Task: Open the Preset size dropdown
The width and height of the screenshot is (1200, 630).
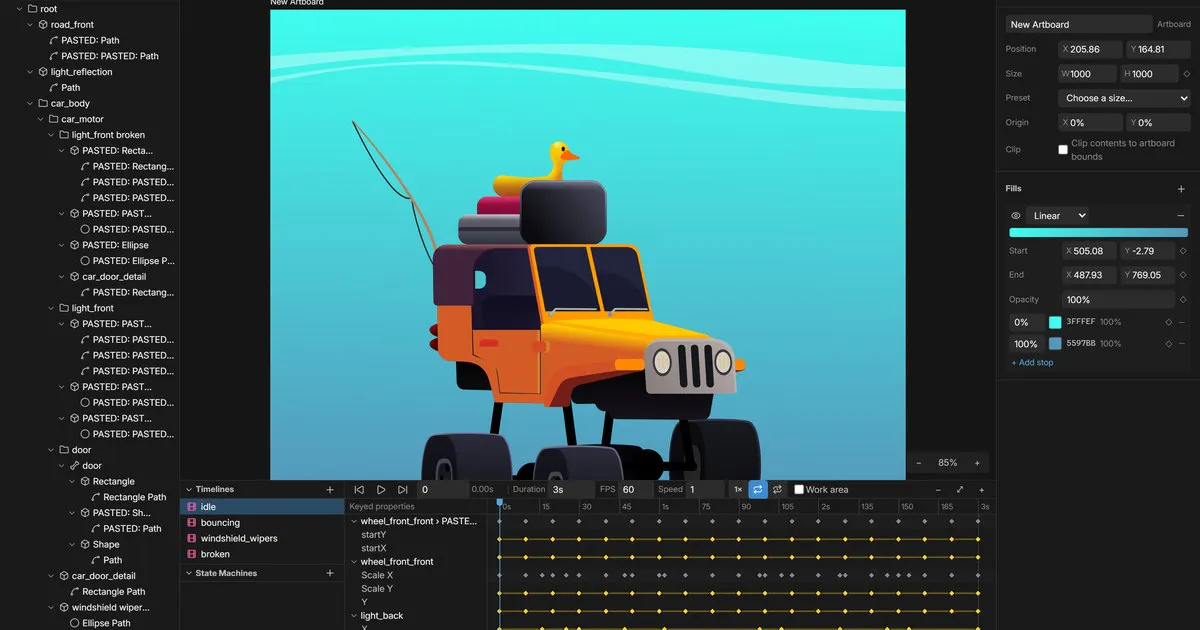Action: click(x=1124, y=98)
